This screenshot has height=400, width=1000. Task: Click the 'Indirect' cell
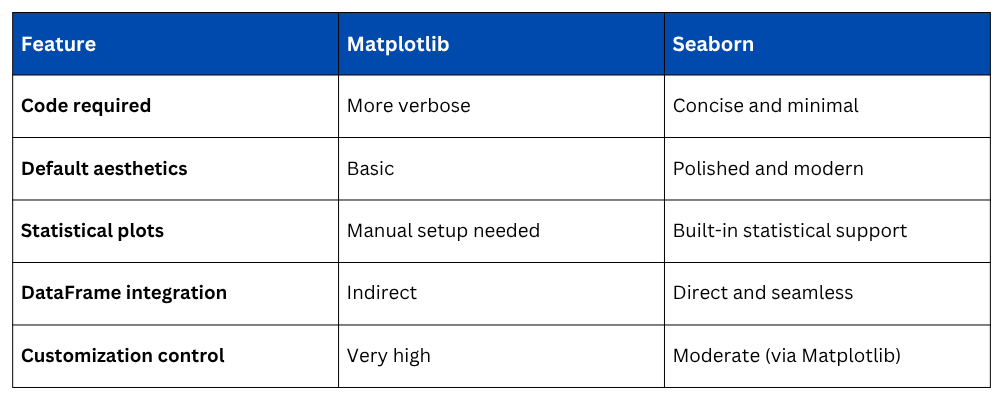point(382,293)
